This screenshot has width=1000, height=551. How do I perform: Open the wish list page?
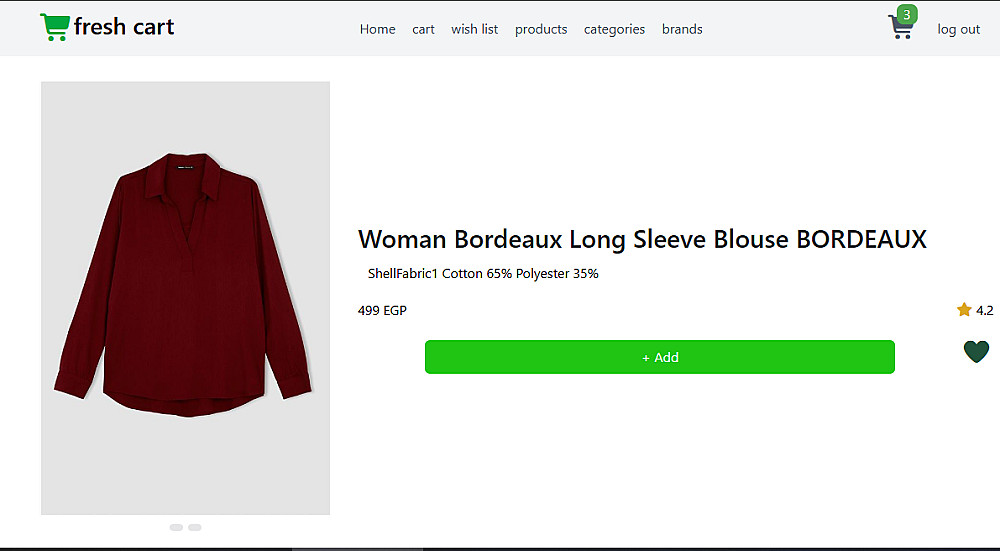[x=474, y=29]
